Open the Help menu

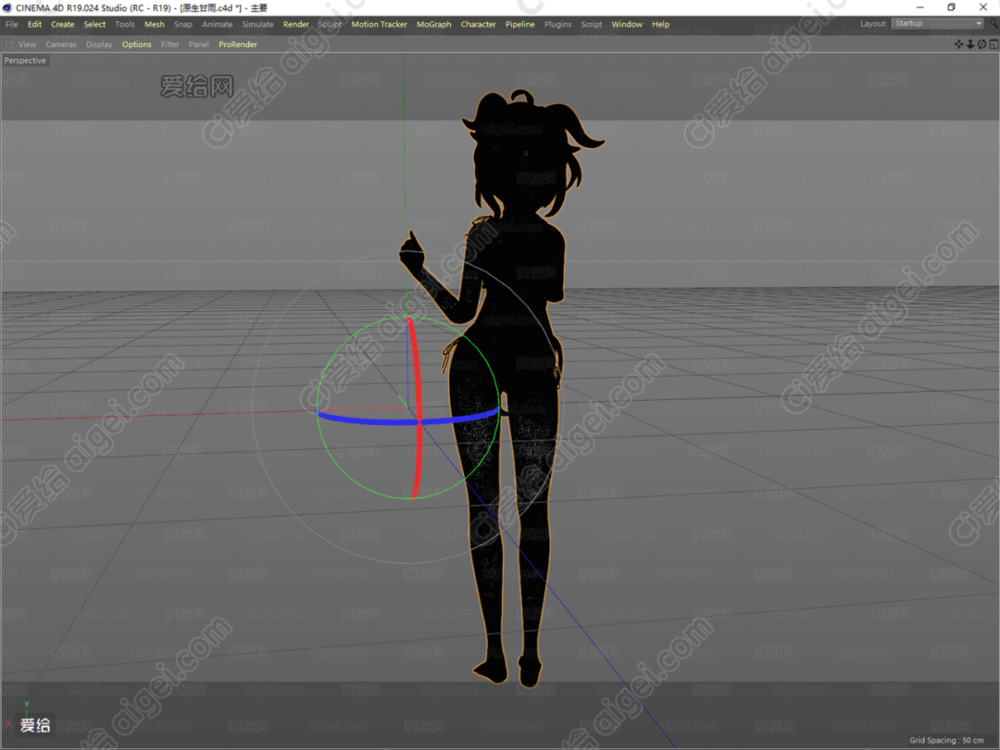[661, 24]
